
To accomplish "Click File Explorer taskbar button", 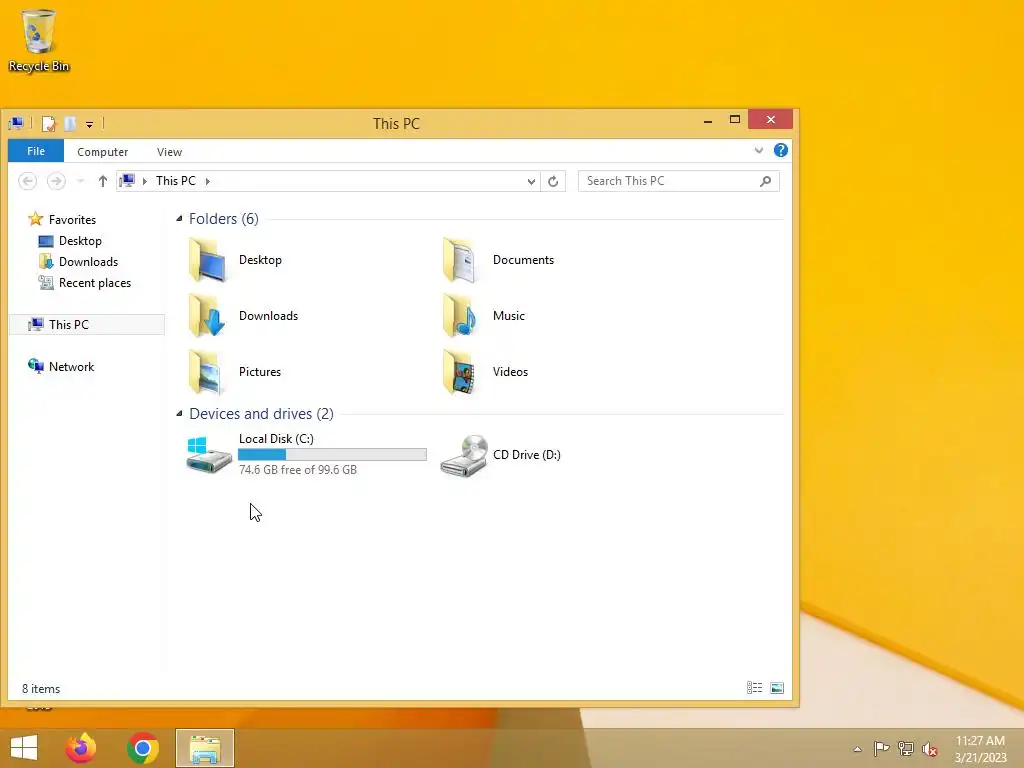I will [205, 748].
